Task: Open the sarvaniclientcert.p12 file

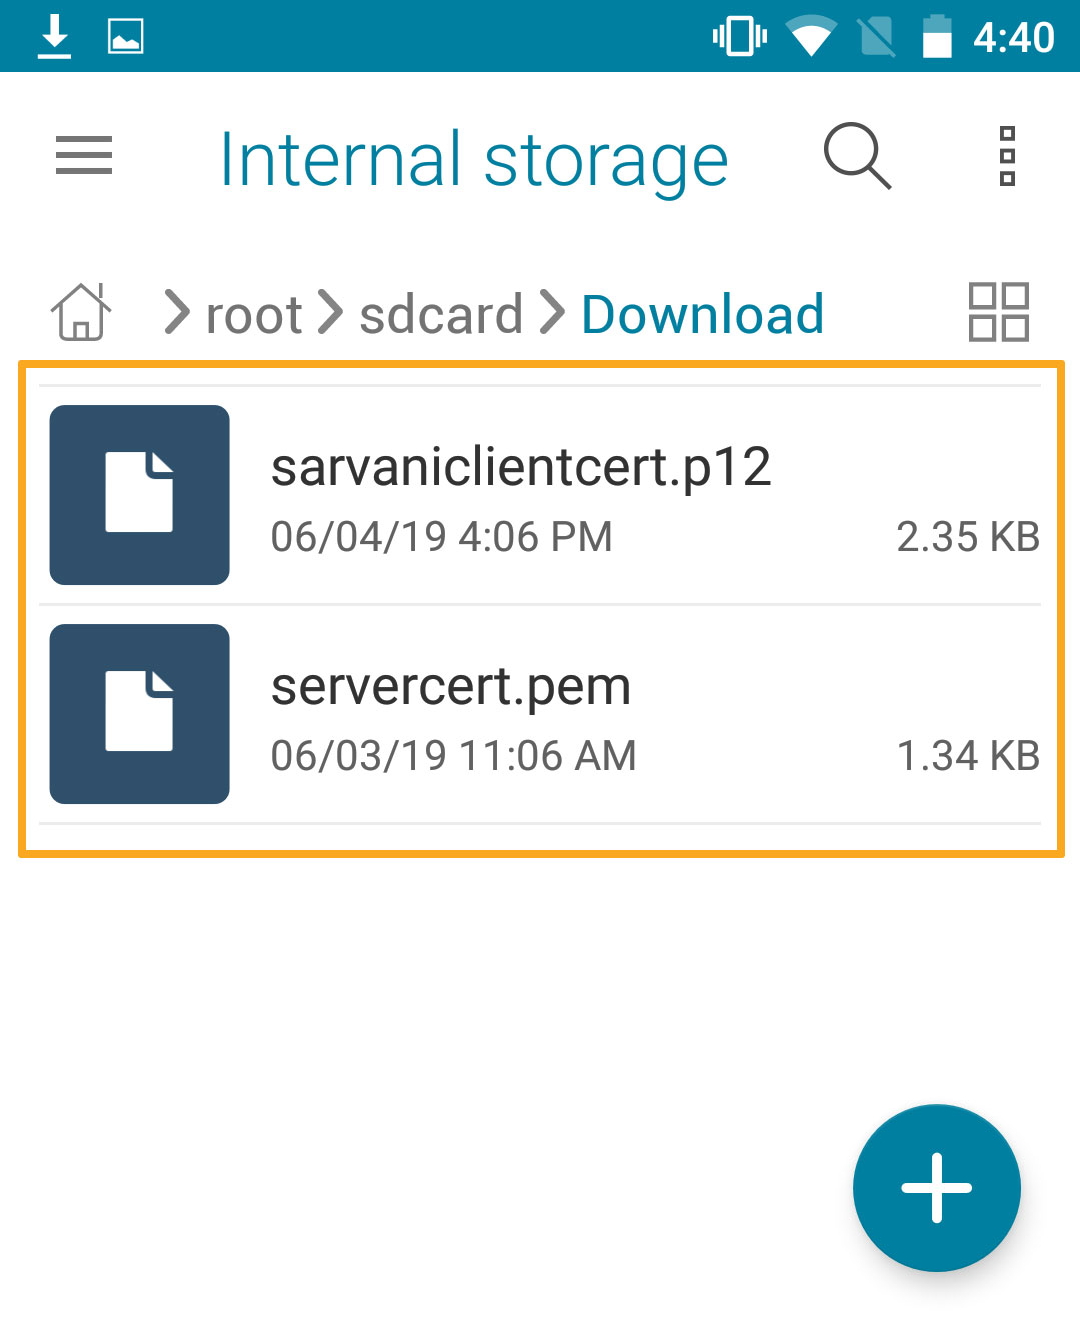Action: (x=521, y=468)
